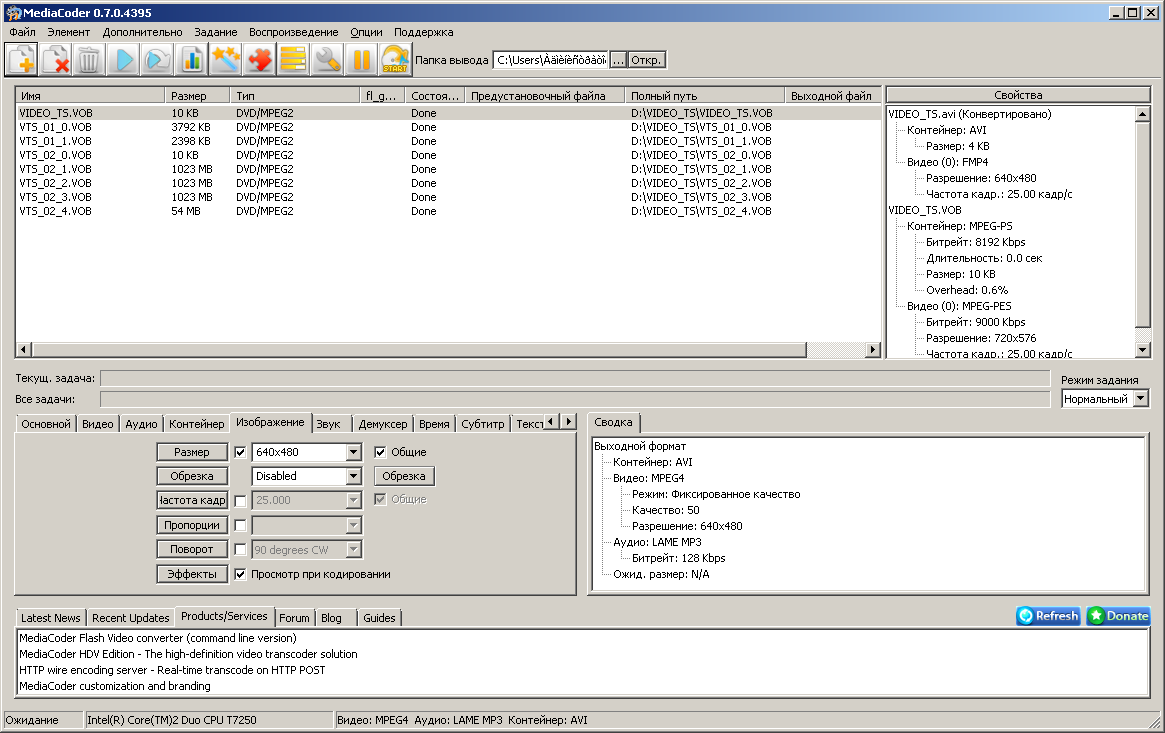Click the Текущ. задача progress bar

pyautogui.click(x=575, y=378)
